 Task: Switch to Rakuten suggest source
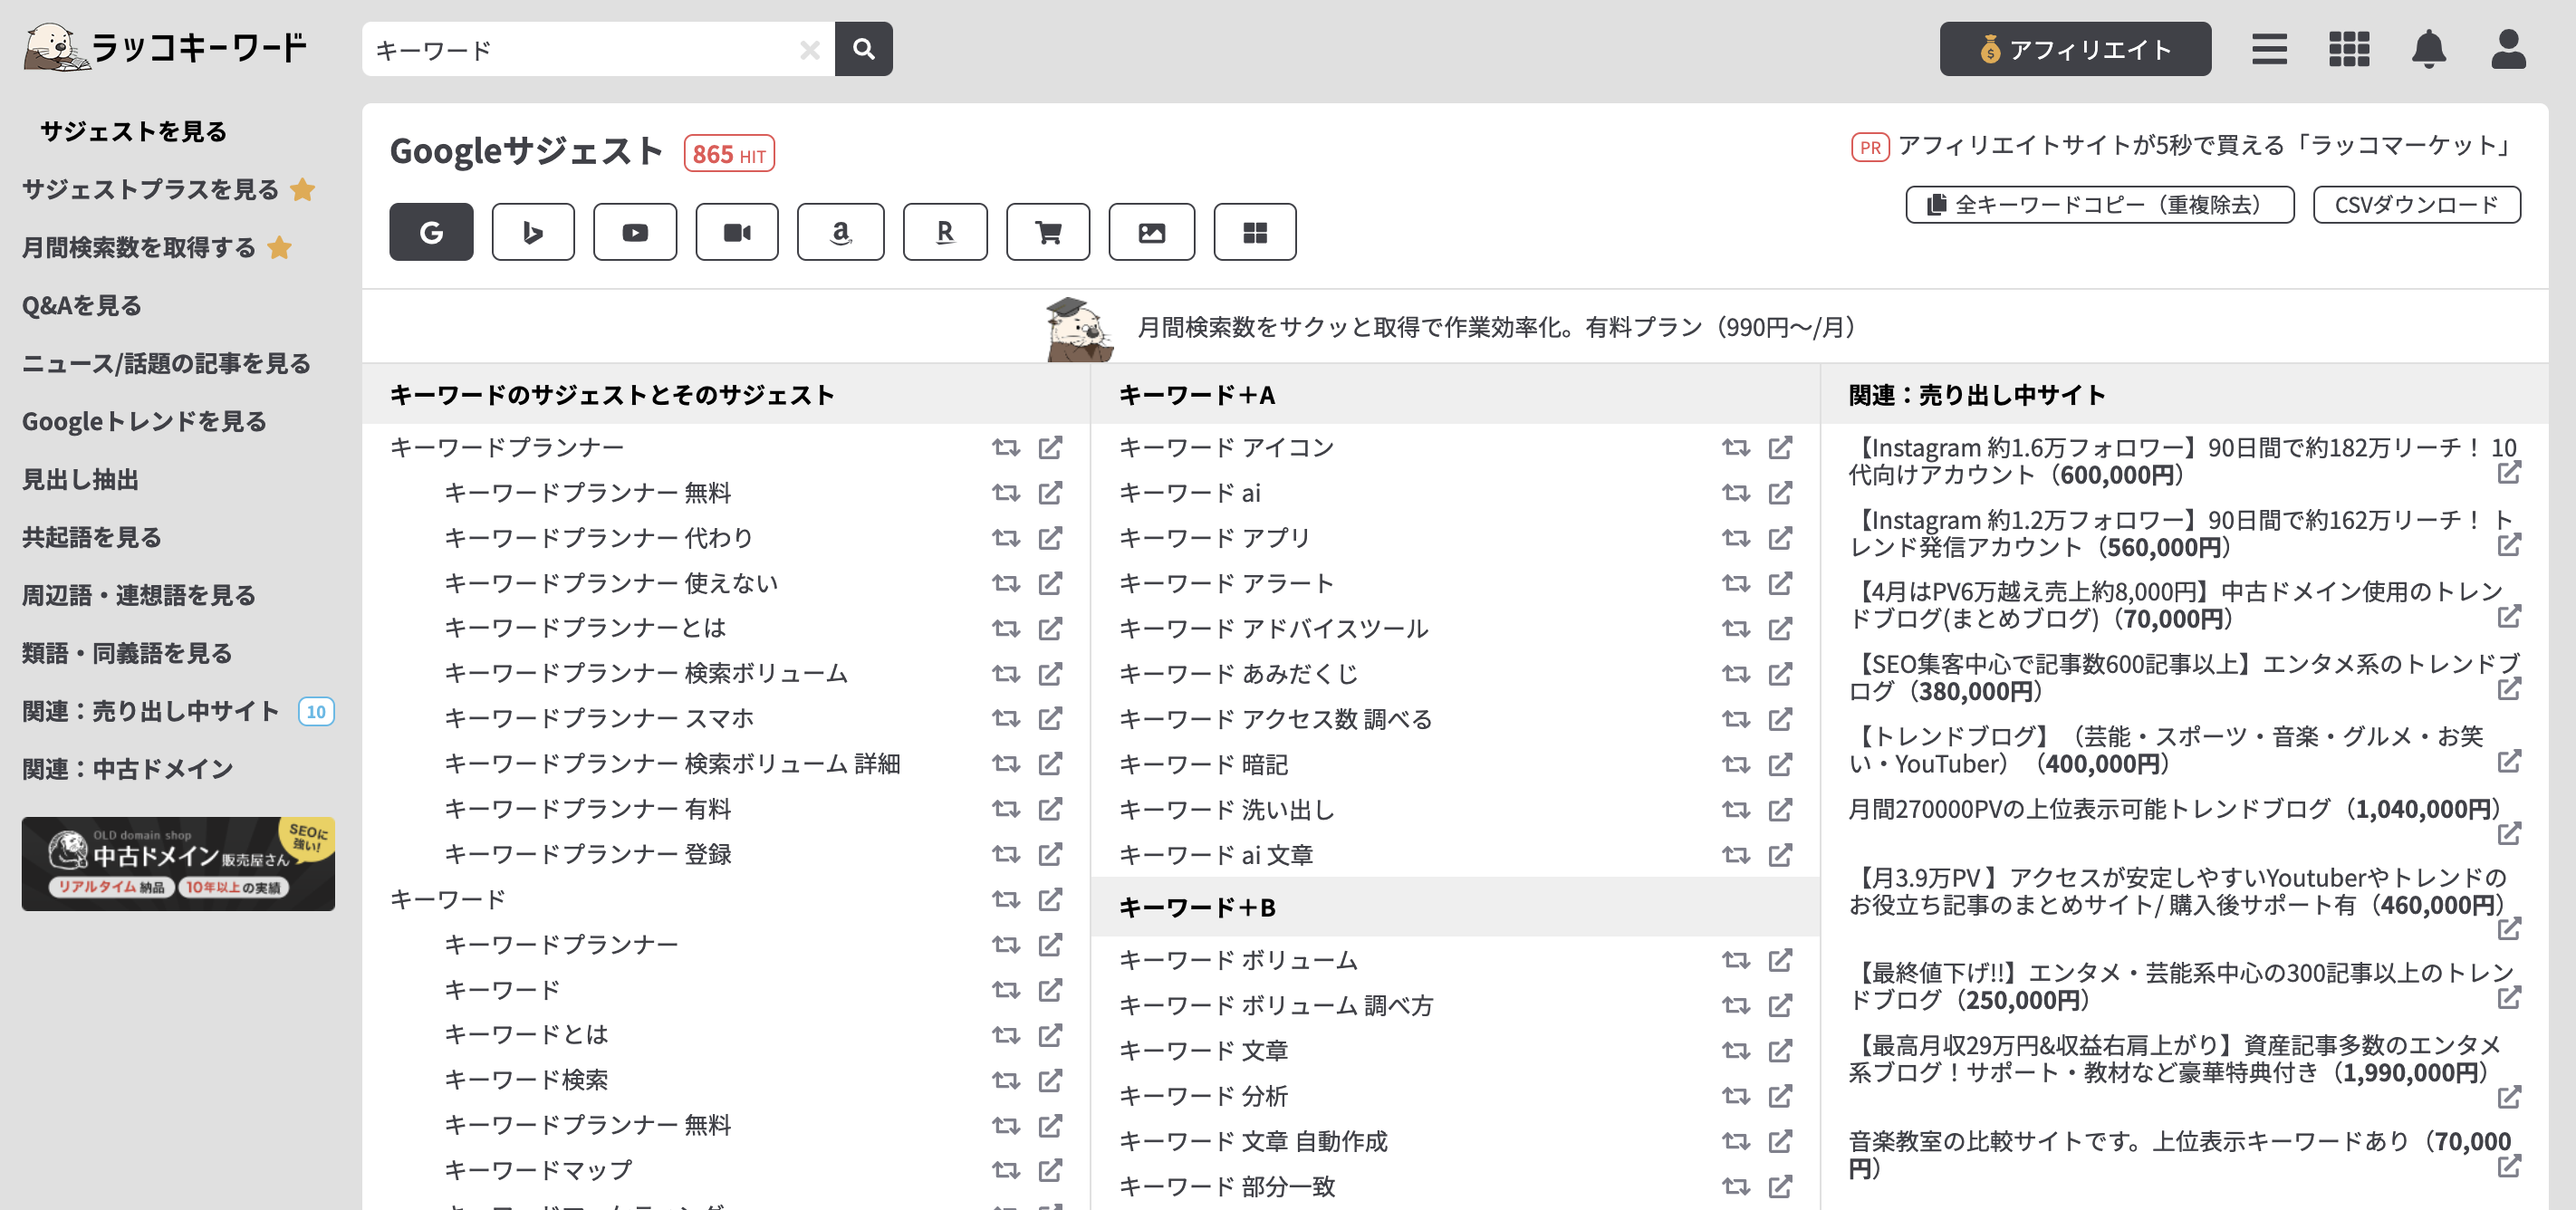[x=945, y=232]
